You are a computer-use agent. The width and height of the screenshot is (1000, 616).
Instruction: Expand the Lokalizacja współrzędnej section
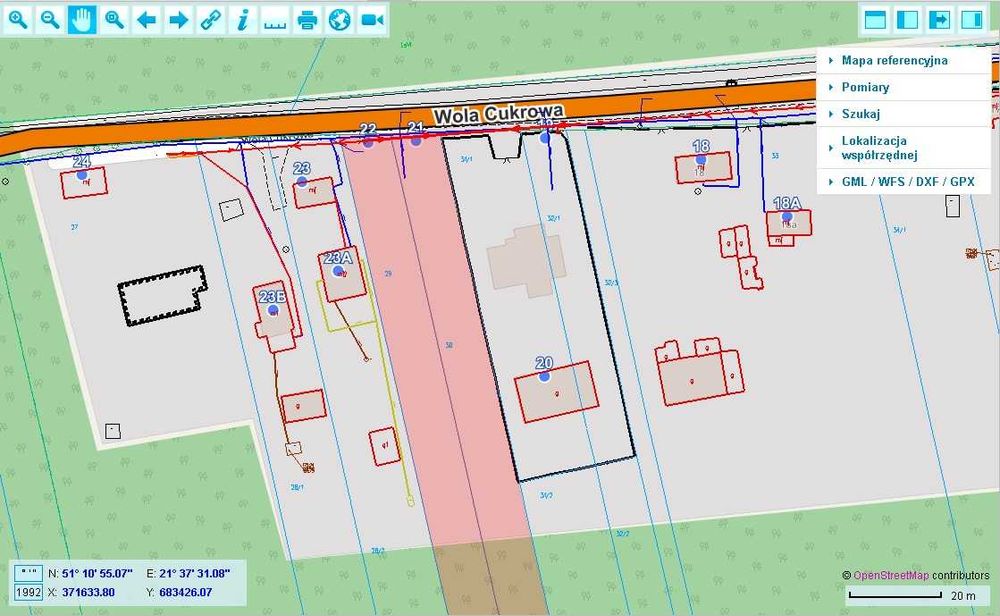(x=904, y=147)
